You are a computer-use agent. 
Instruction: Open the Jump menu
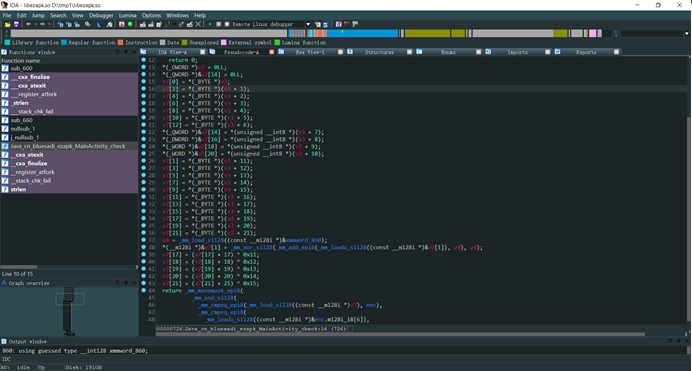(38, 15)
